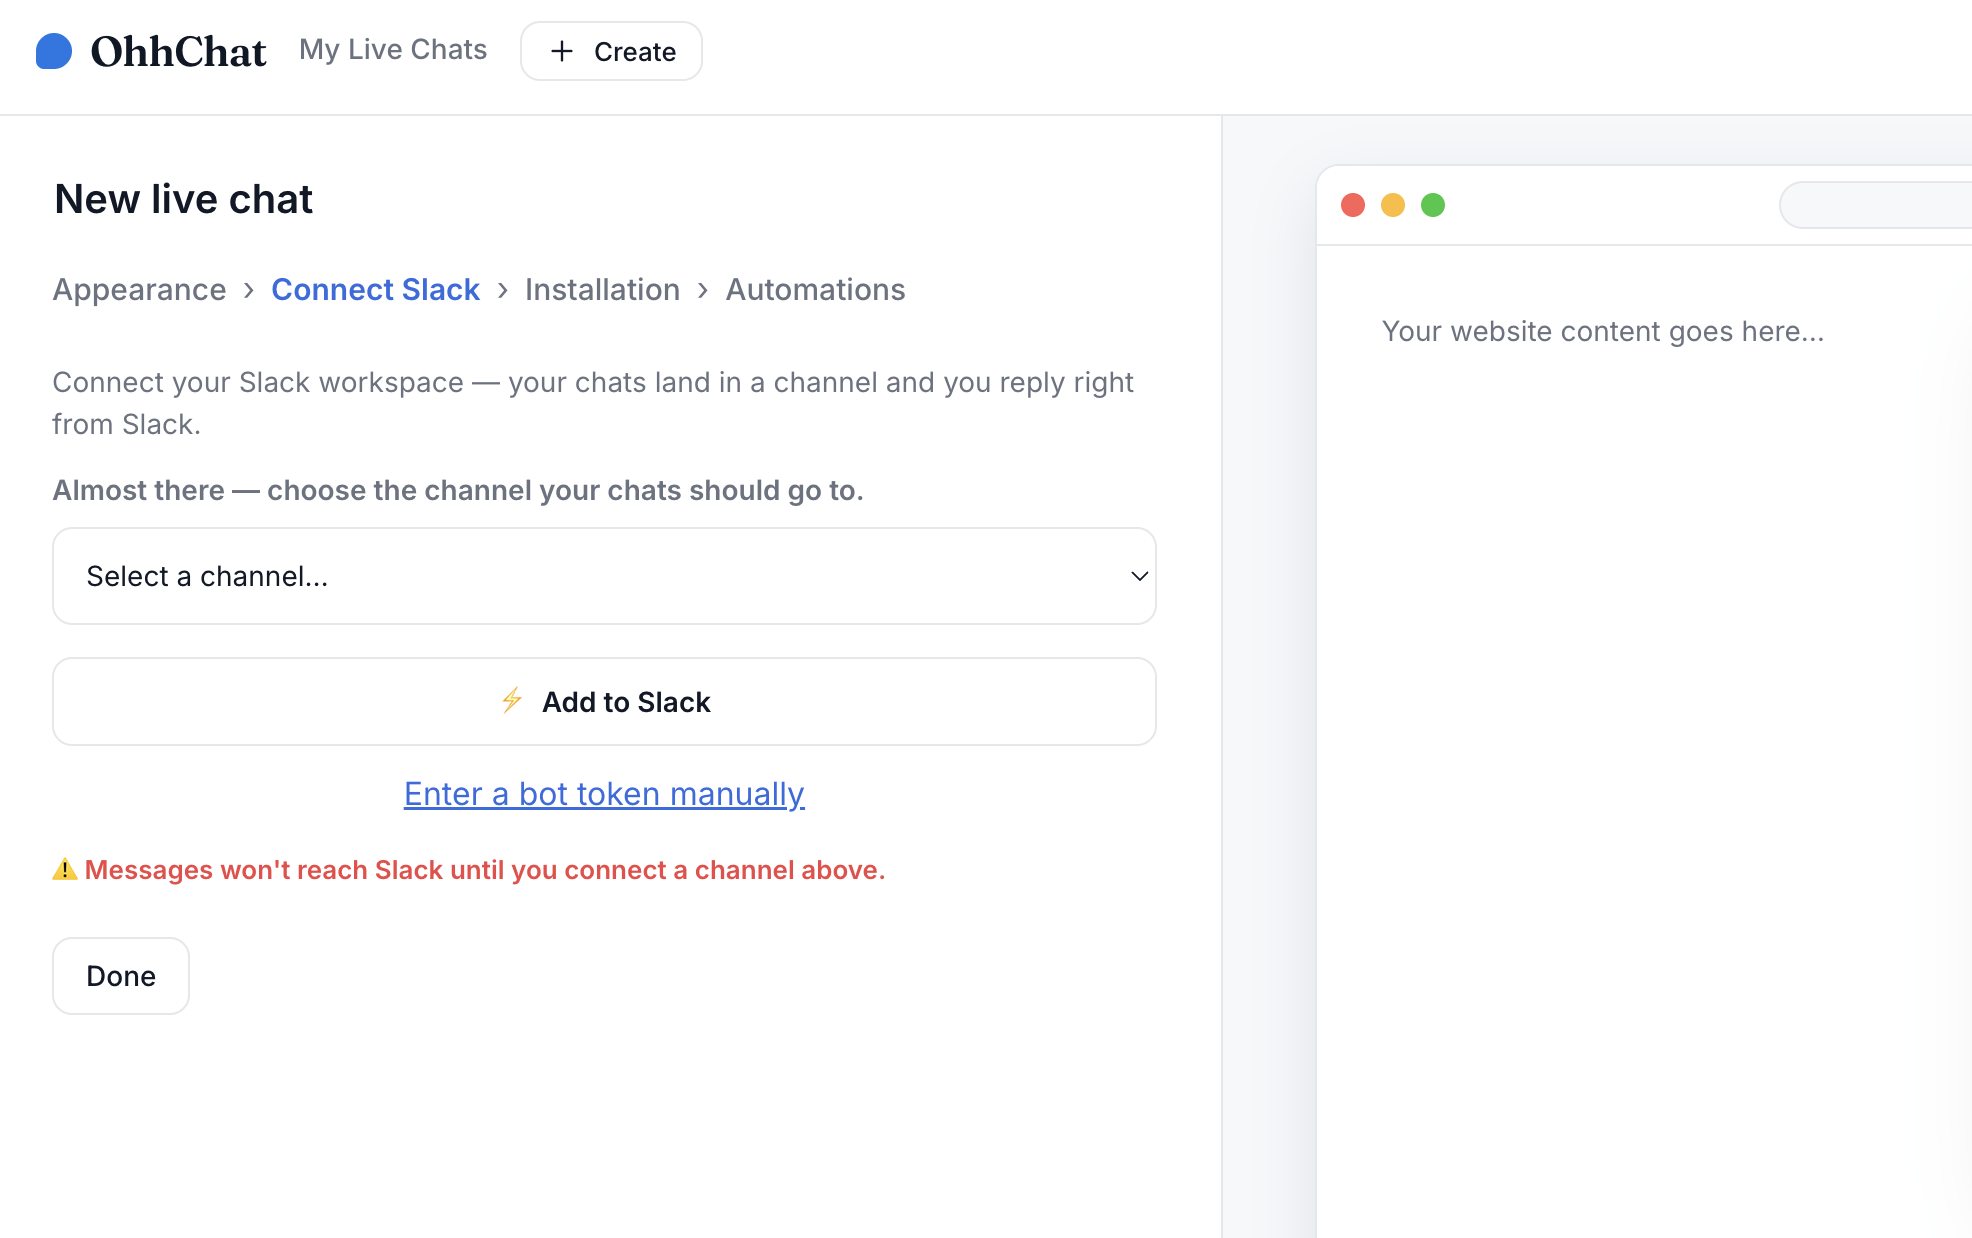This screenshot has width=1972, height=1238.
Task: Click the "Messages won't reach Slack" warning text
Action: pyautogui.click(x=485, y=870)
